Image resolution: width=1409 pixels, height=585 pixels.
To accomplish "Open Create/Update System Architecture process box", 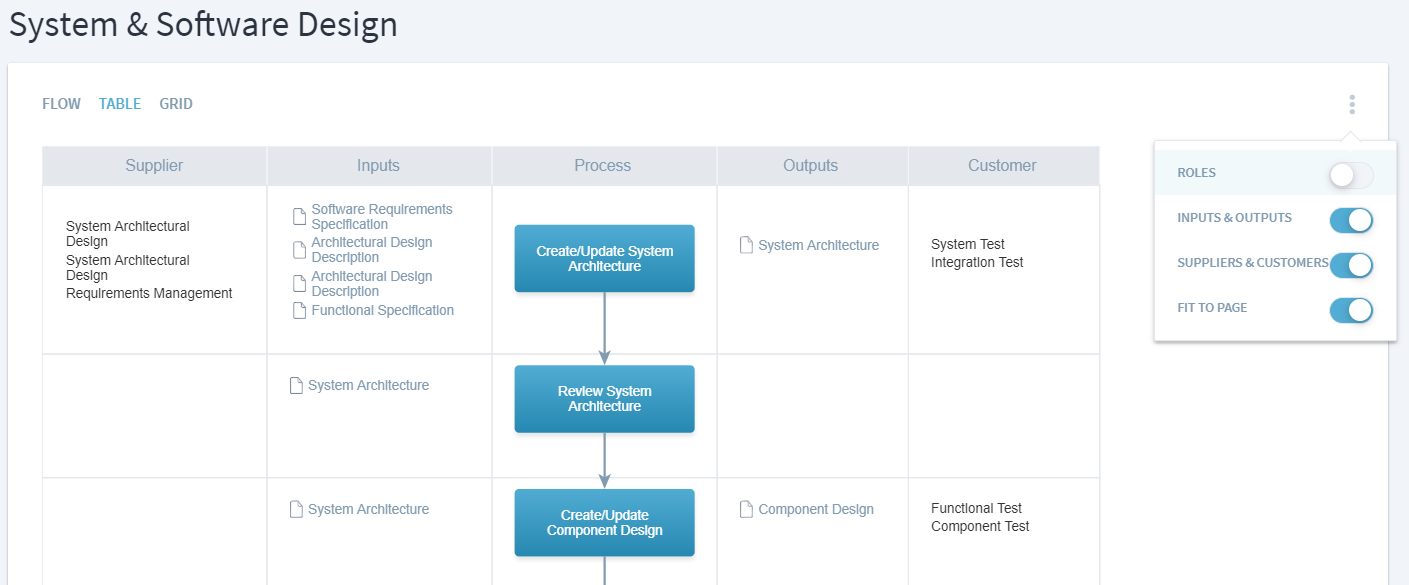I will point(604,259).
